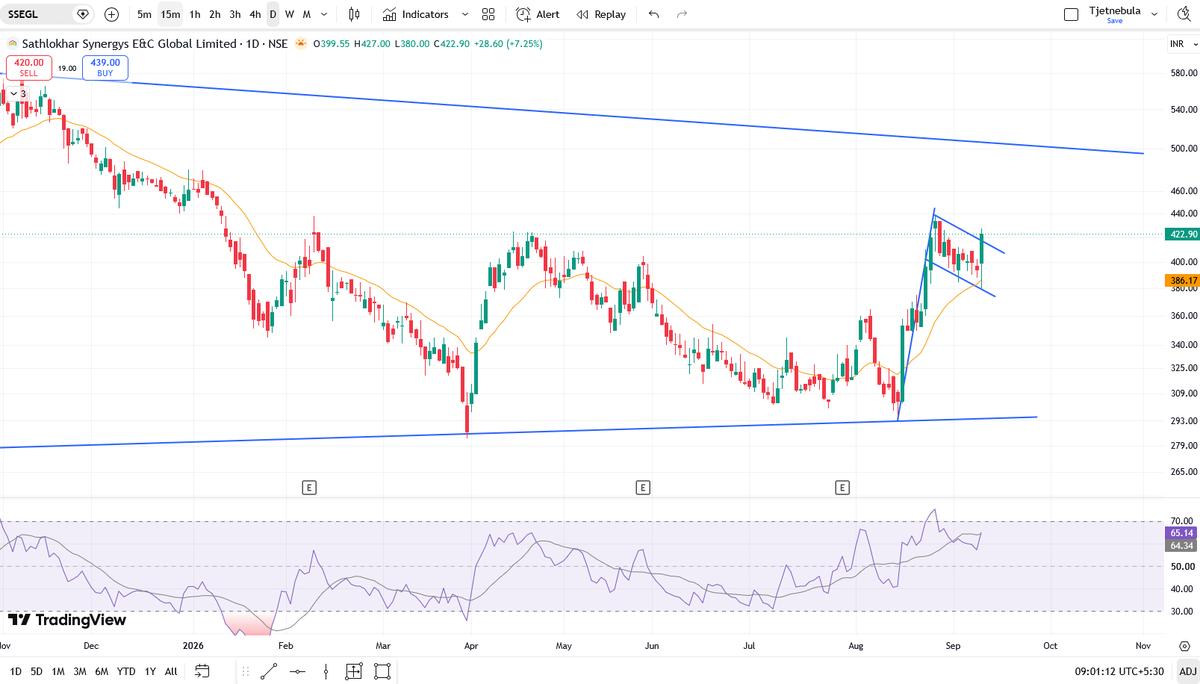This screenshot has width=1200, height=684.
Task: Open the go-to-date calendar icon
Action: 201,671
